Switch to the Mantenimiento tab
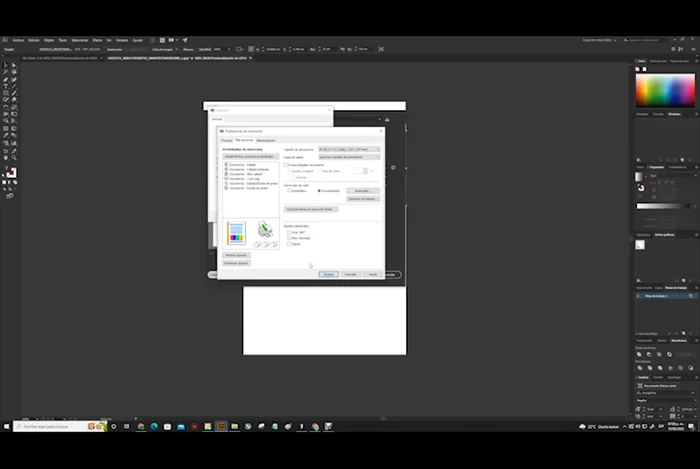Screen dimensions: 700x469 266,140
